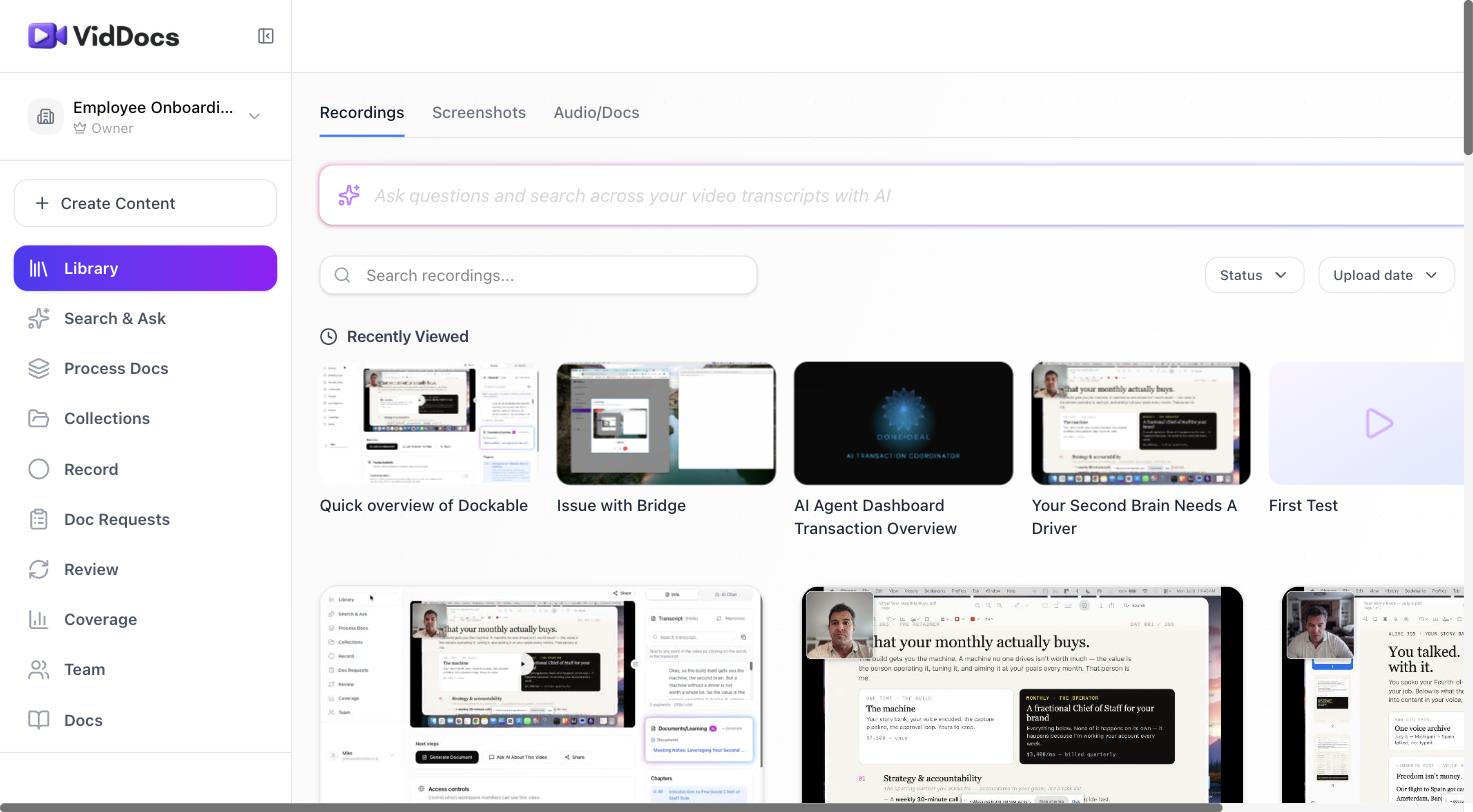Click the Recently Viewed heading
This screenshot has height=812, width=1473.
pyautogui.click(x=408, y=337)
